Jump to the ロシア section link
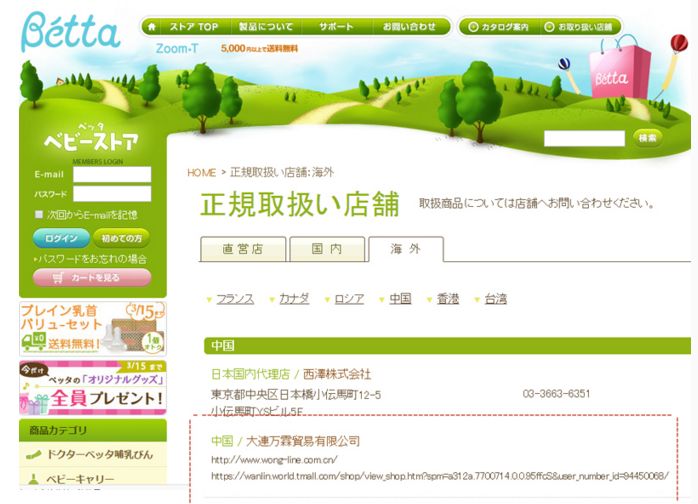Screen dimensions: 698x504 349,299
